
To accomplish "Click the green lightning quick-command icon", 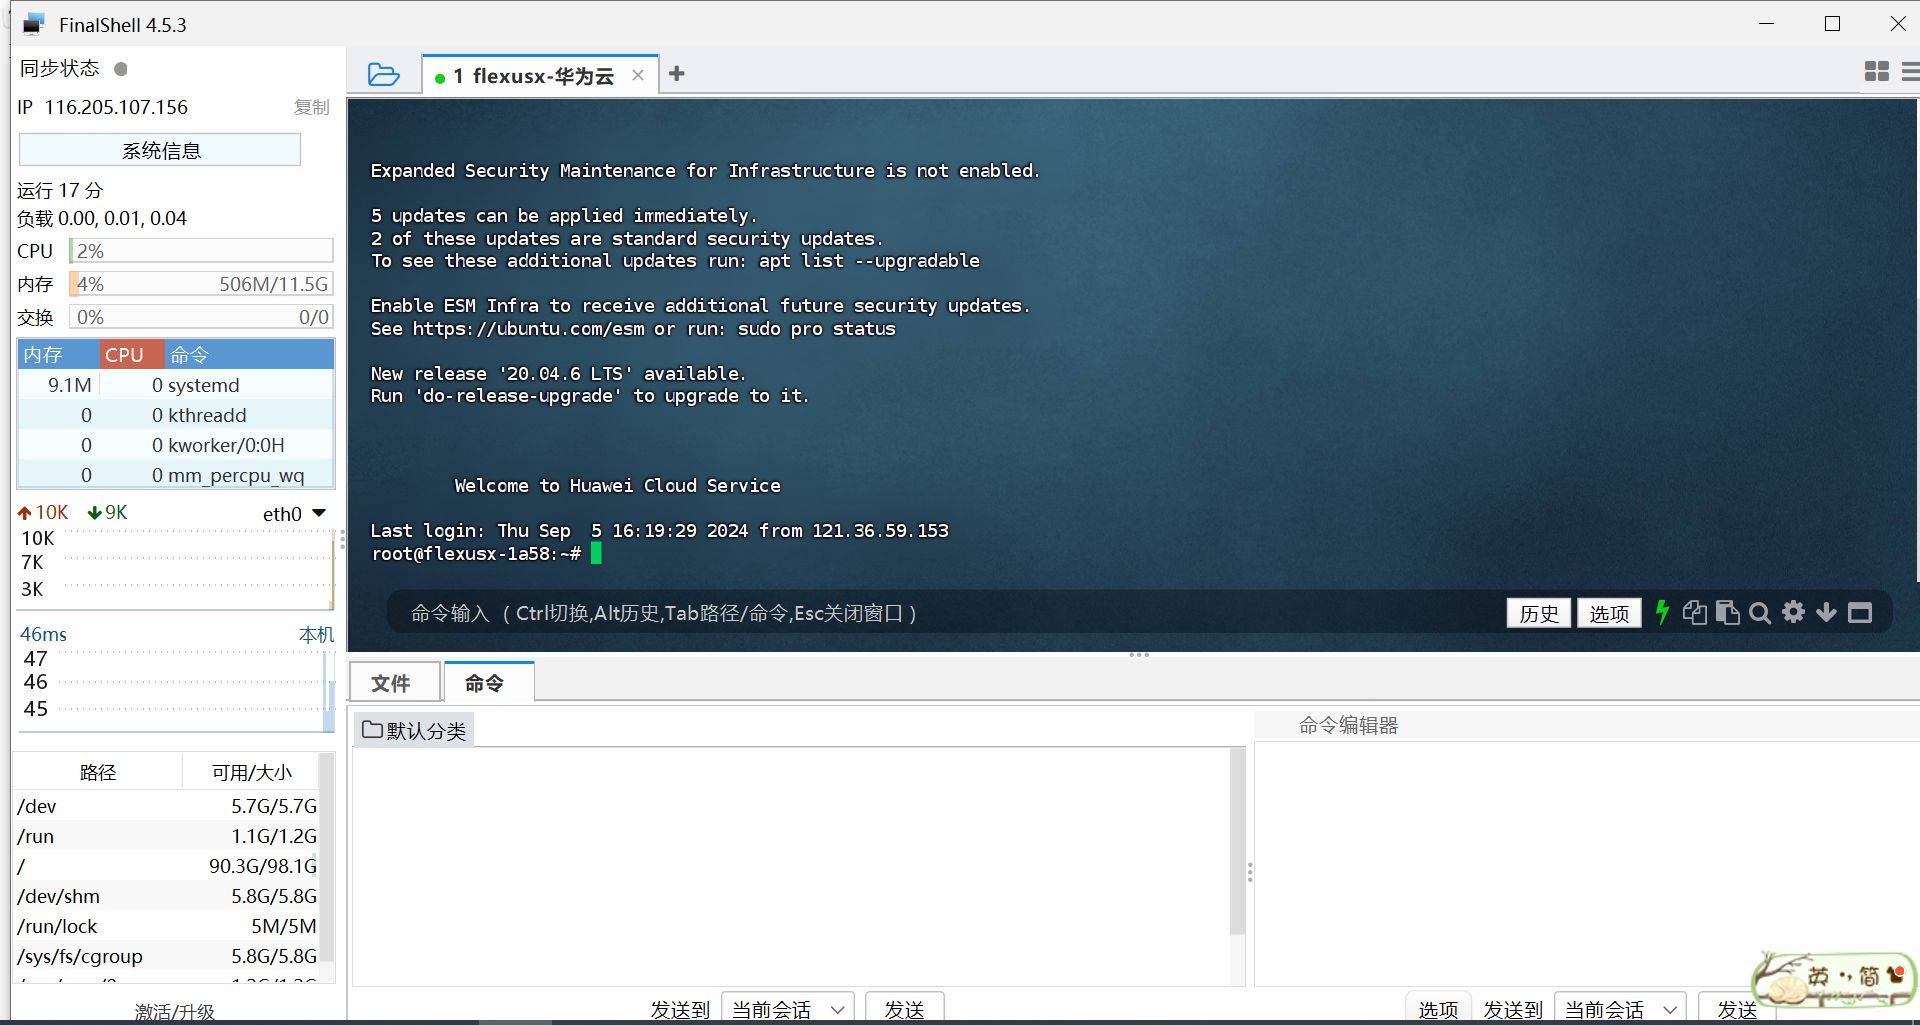I will (x=1662, y=612).
